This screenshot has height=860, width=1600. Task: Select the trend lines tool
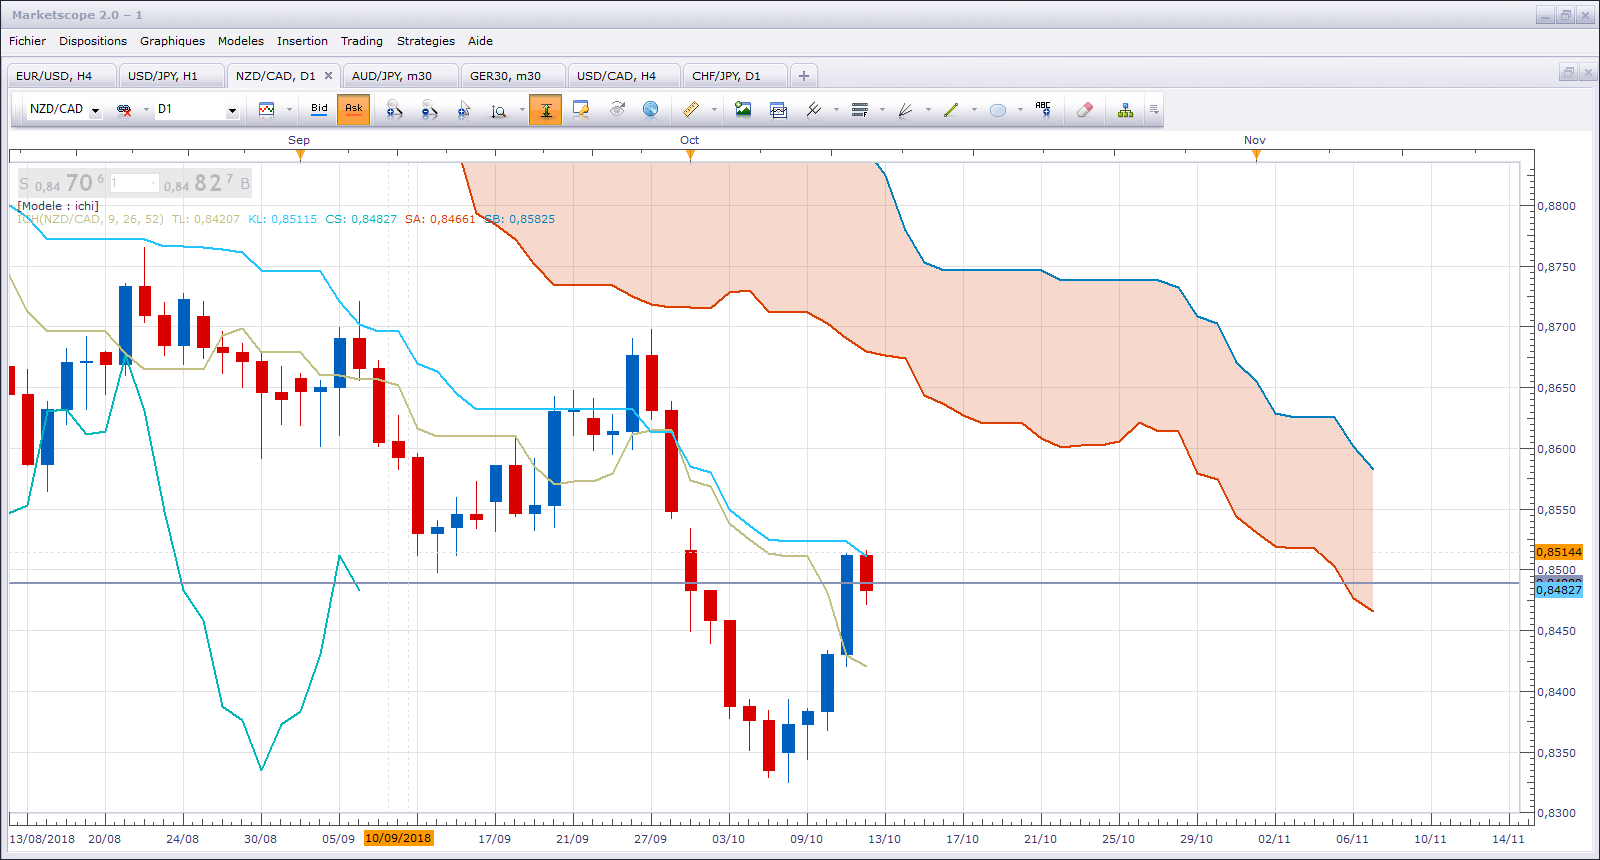(813, 110)
